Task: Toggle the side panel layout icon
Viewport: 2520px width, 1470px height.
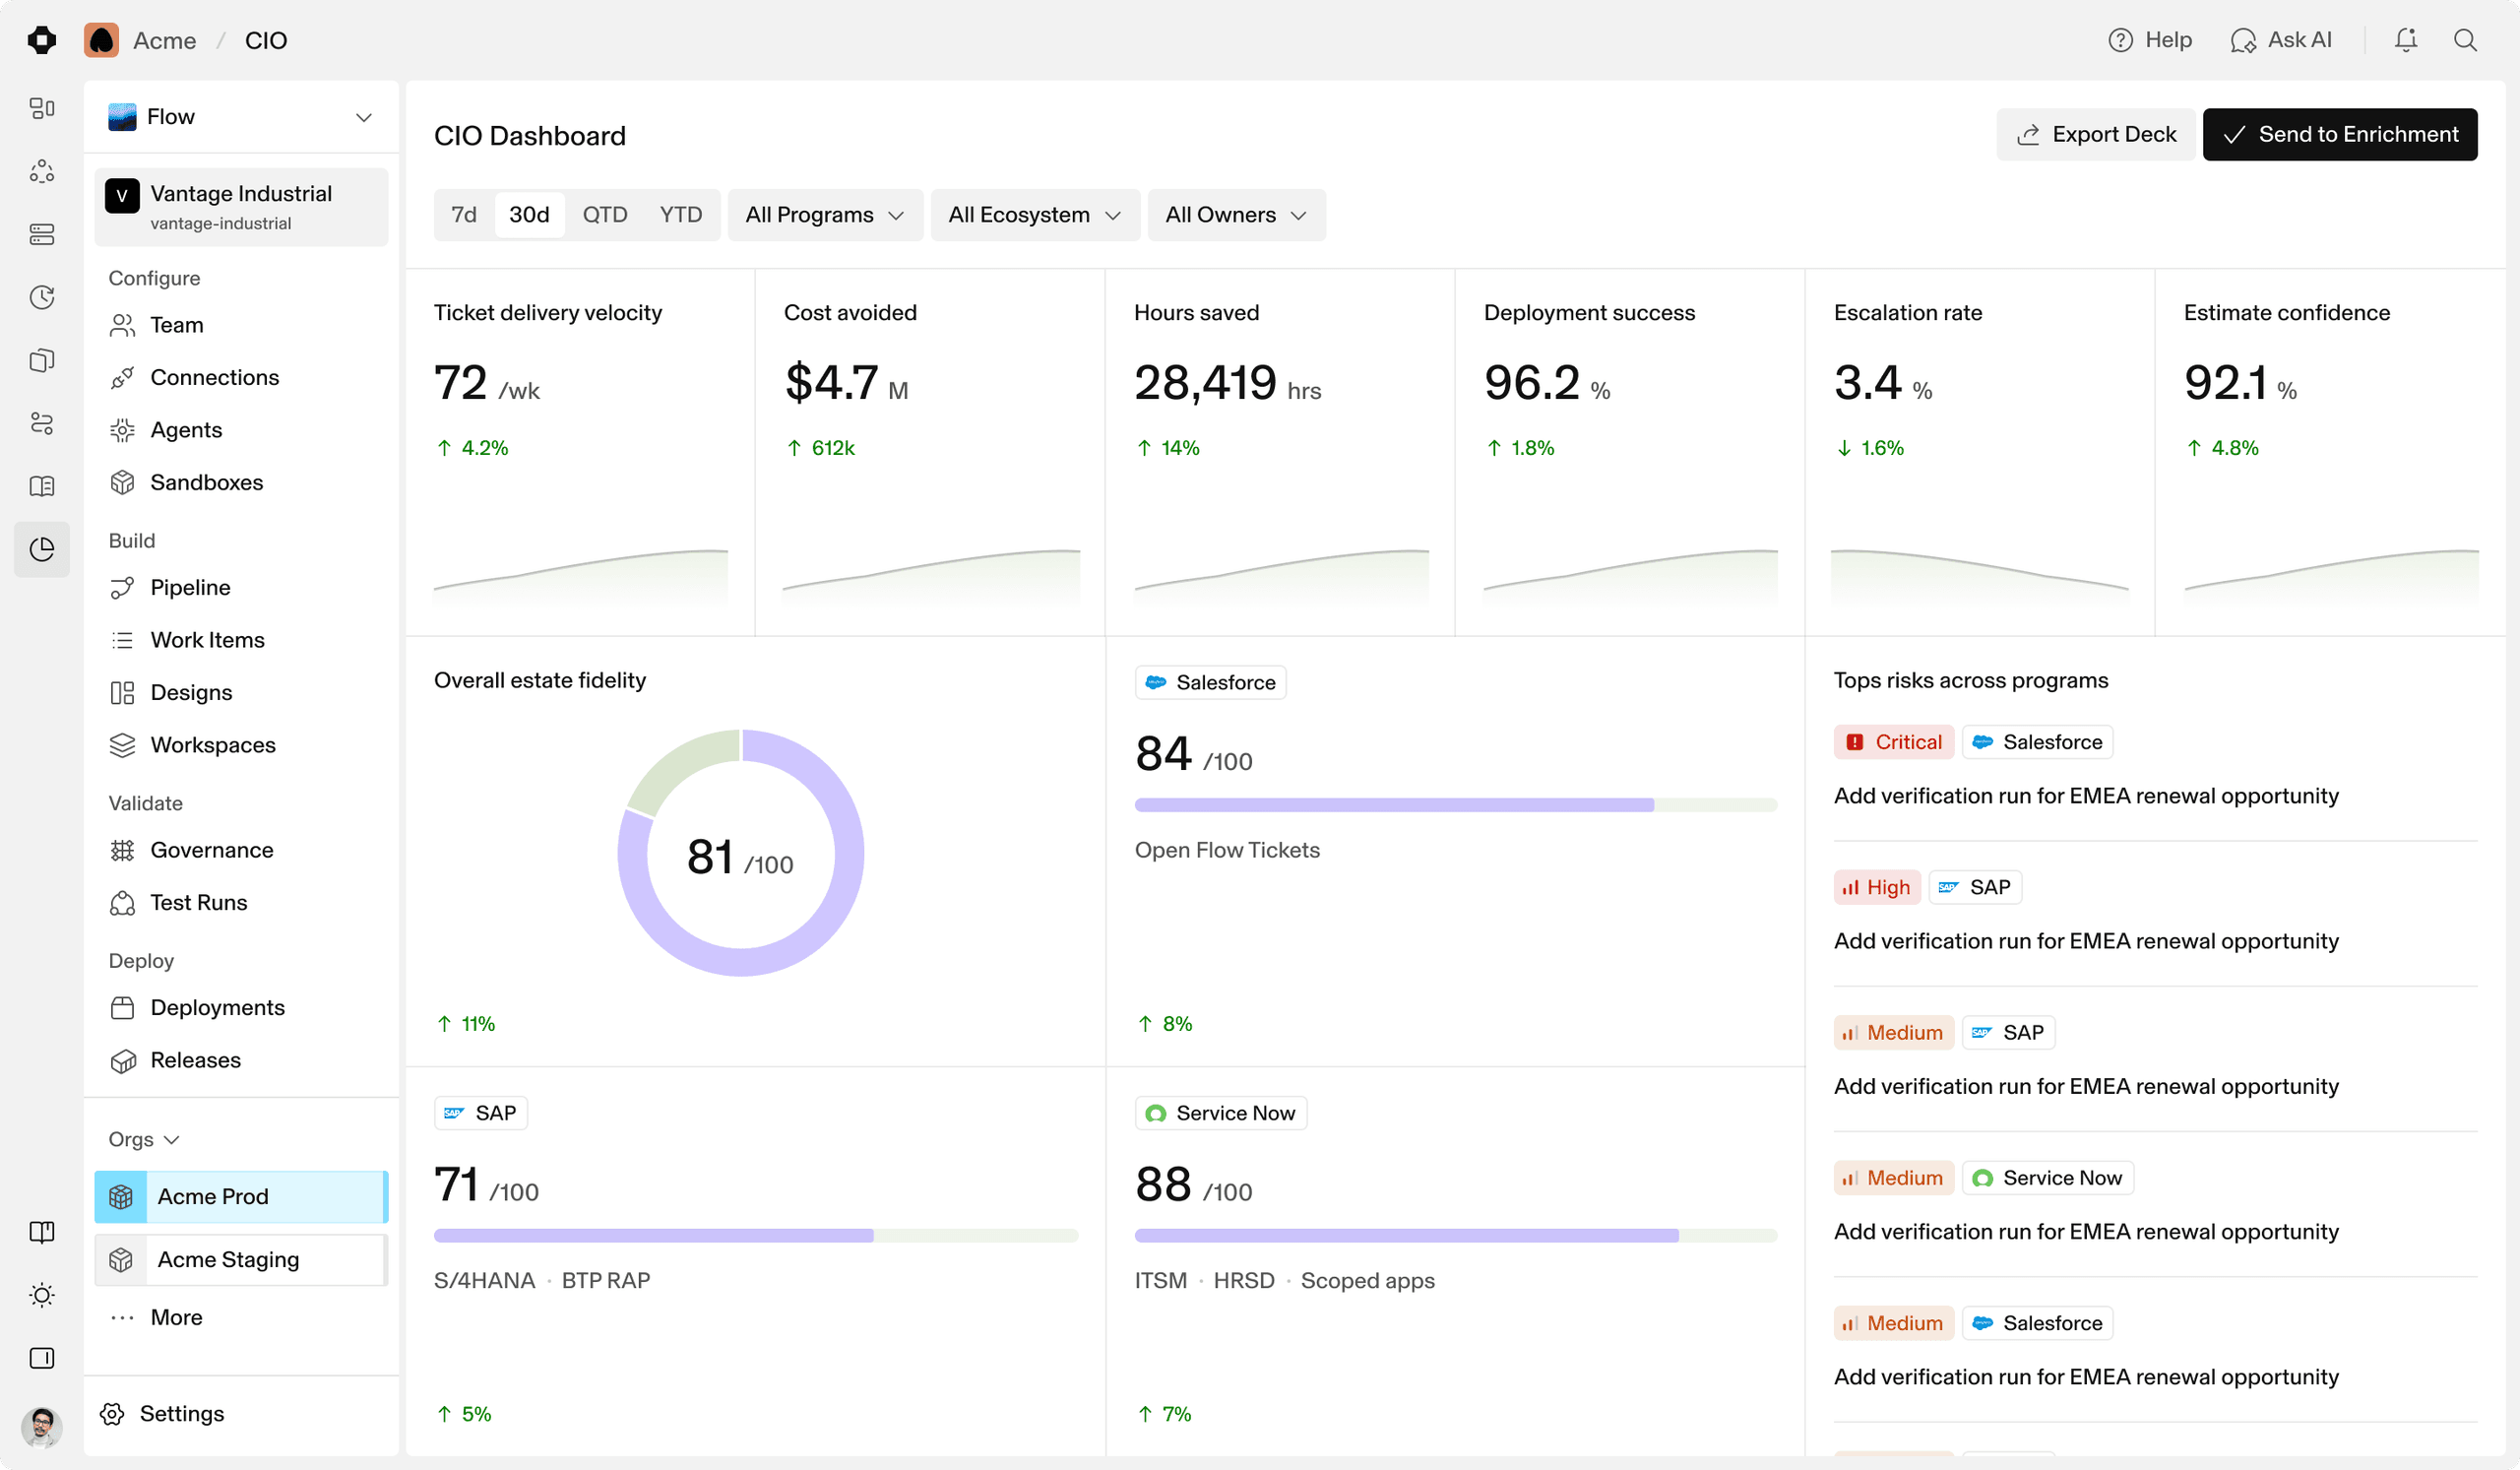Action: (x=42, y=1358)
